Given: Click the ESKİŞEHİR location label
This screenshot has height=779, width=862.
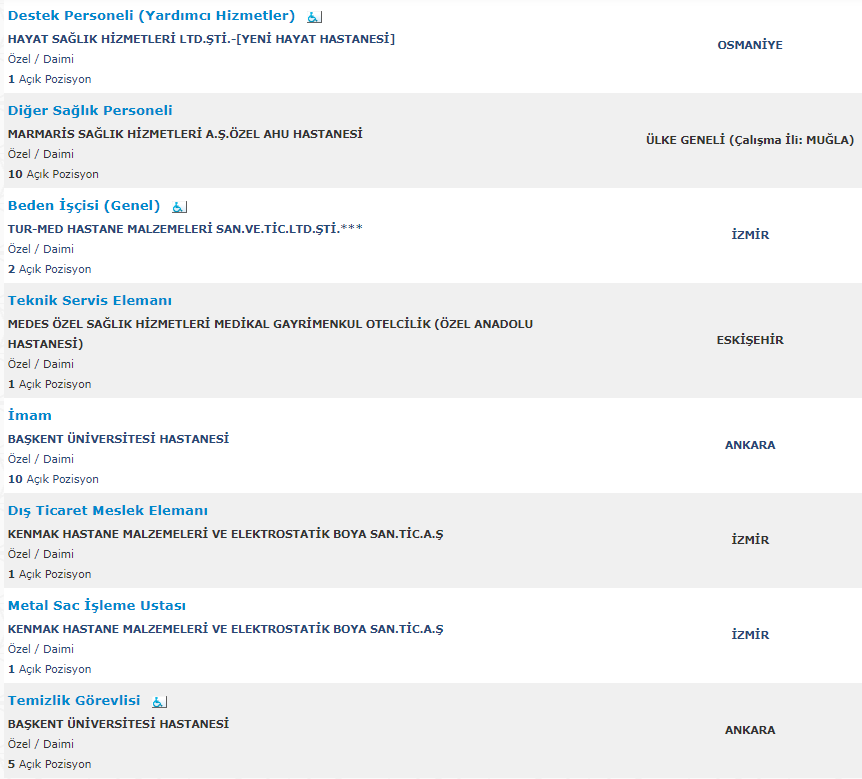Looking at the screenshot, I should tap(750, 340).
